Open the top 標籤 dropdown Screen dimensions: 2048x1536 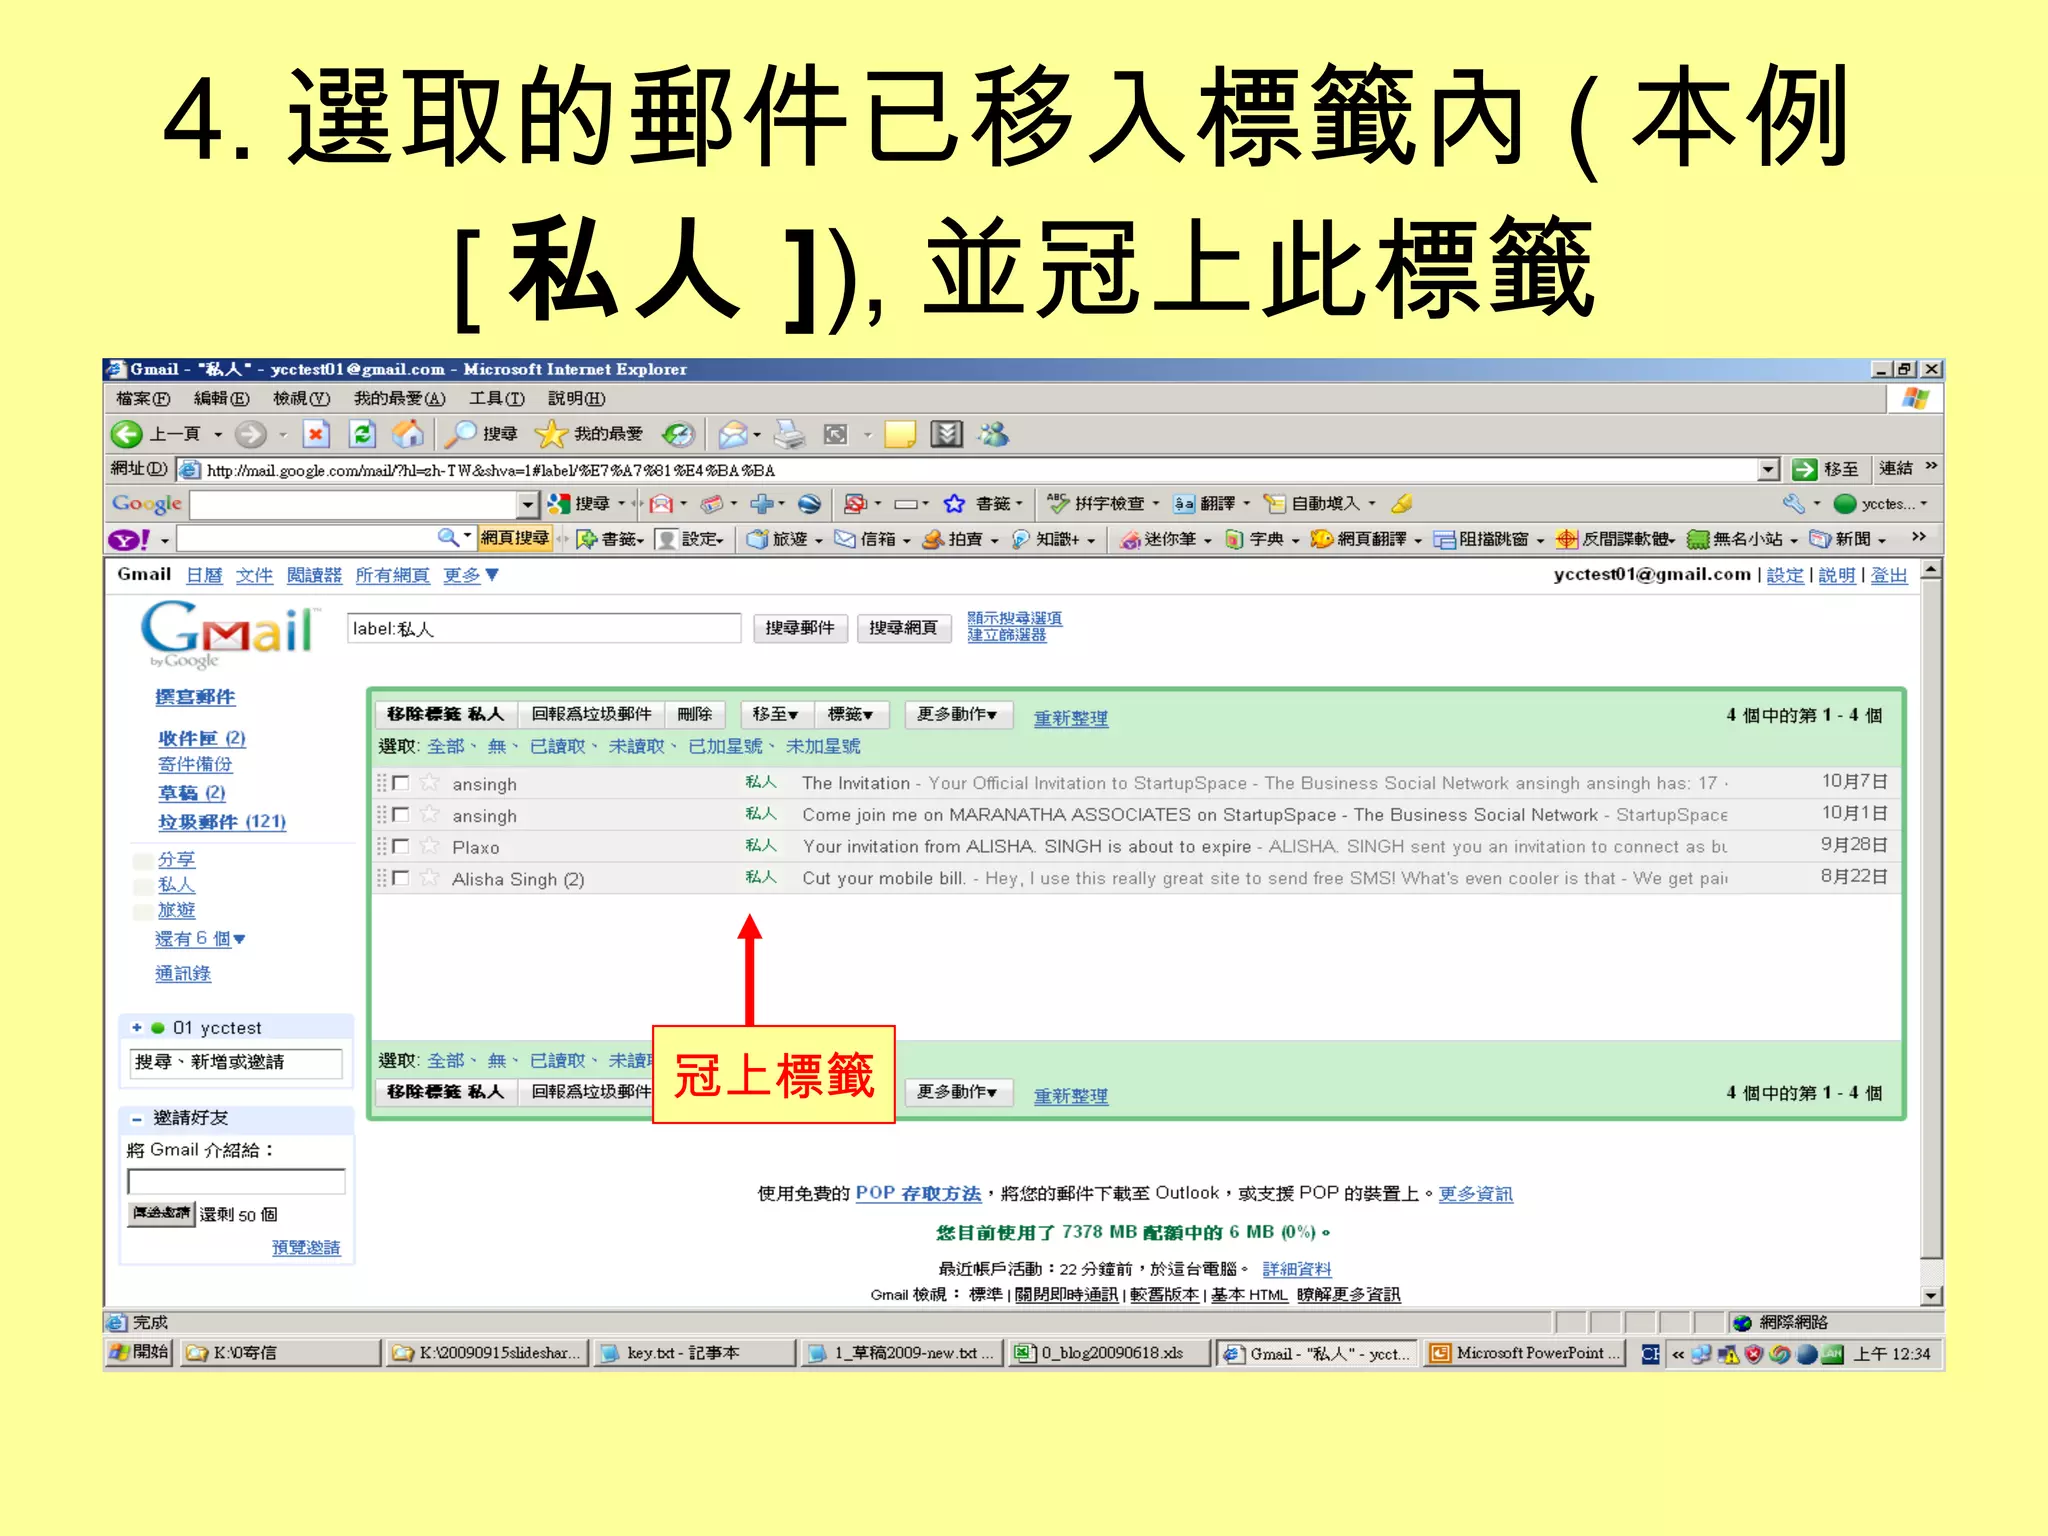pos(850,714)
